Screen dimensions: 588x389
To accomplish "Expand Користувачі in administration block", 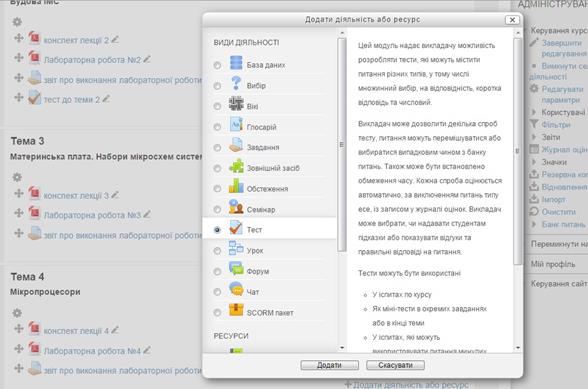I will (x=534, y=112).
